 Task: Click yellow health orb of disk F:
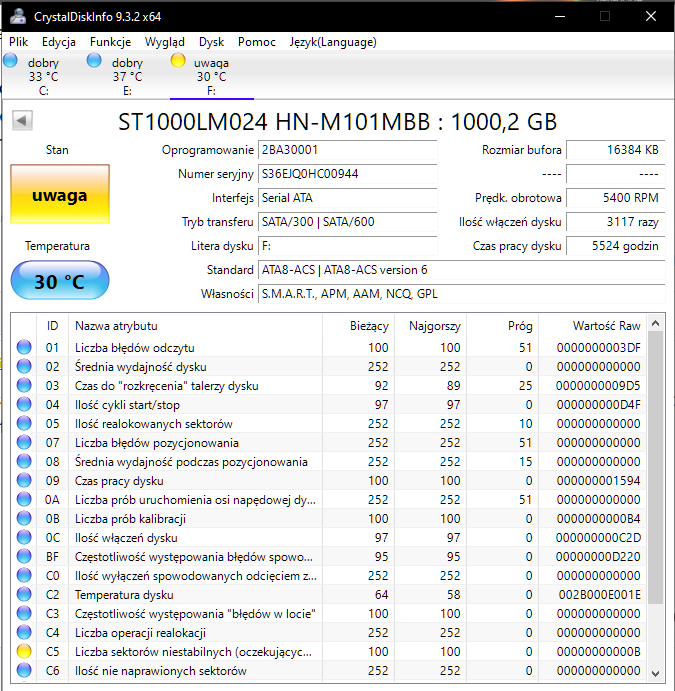[178, 60]
